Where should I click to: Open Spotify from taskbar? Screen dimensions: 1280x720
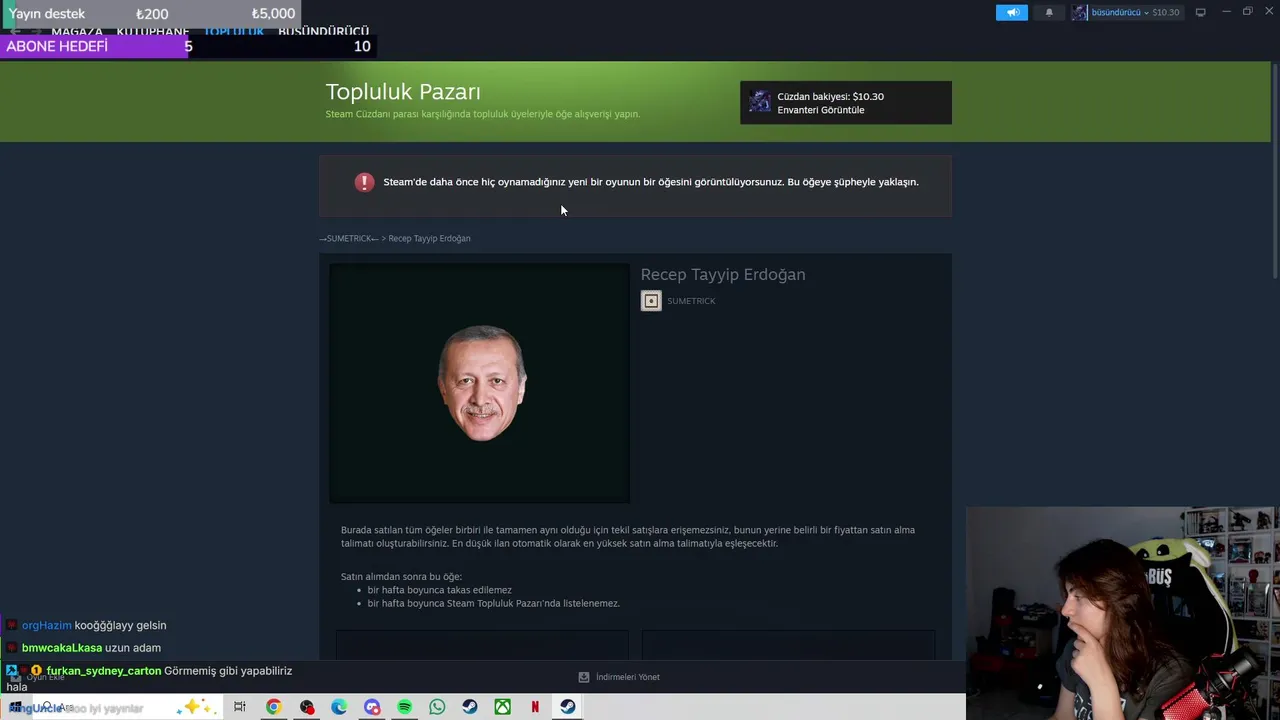(404, 707)
